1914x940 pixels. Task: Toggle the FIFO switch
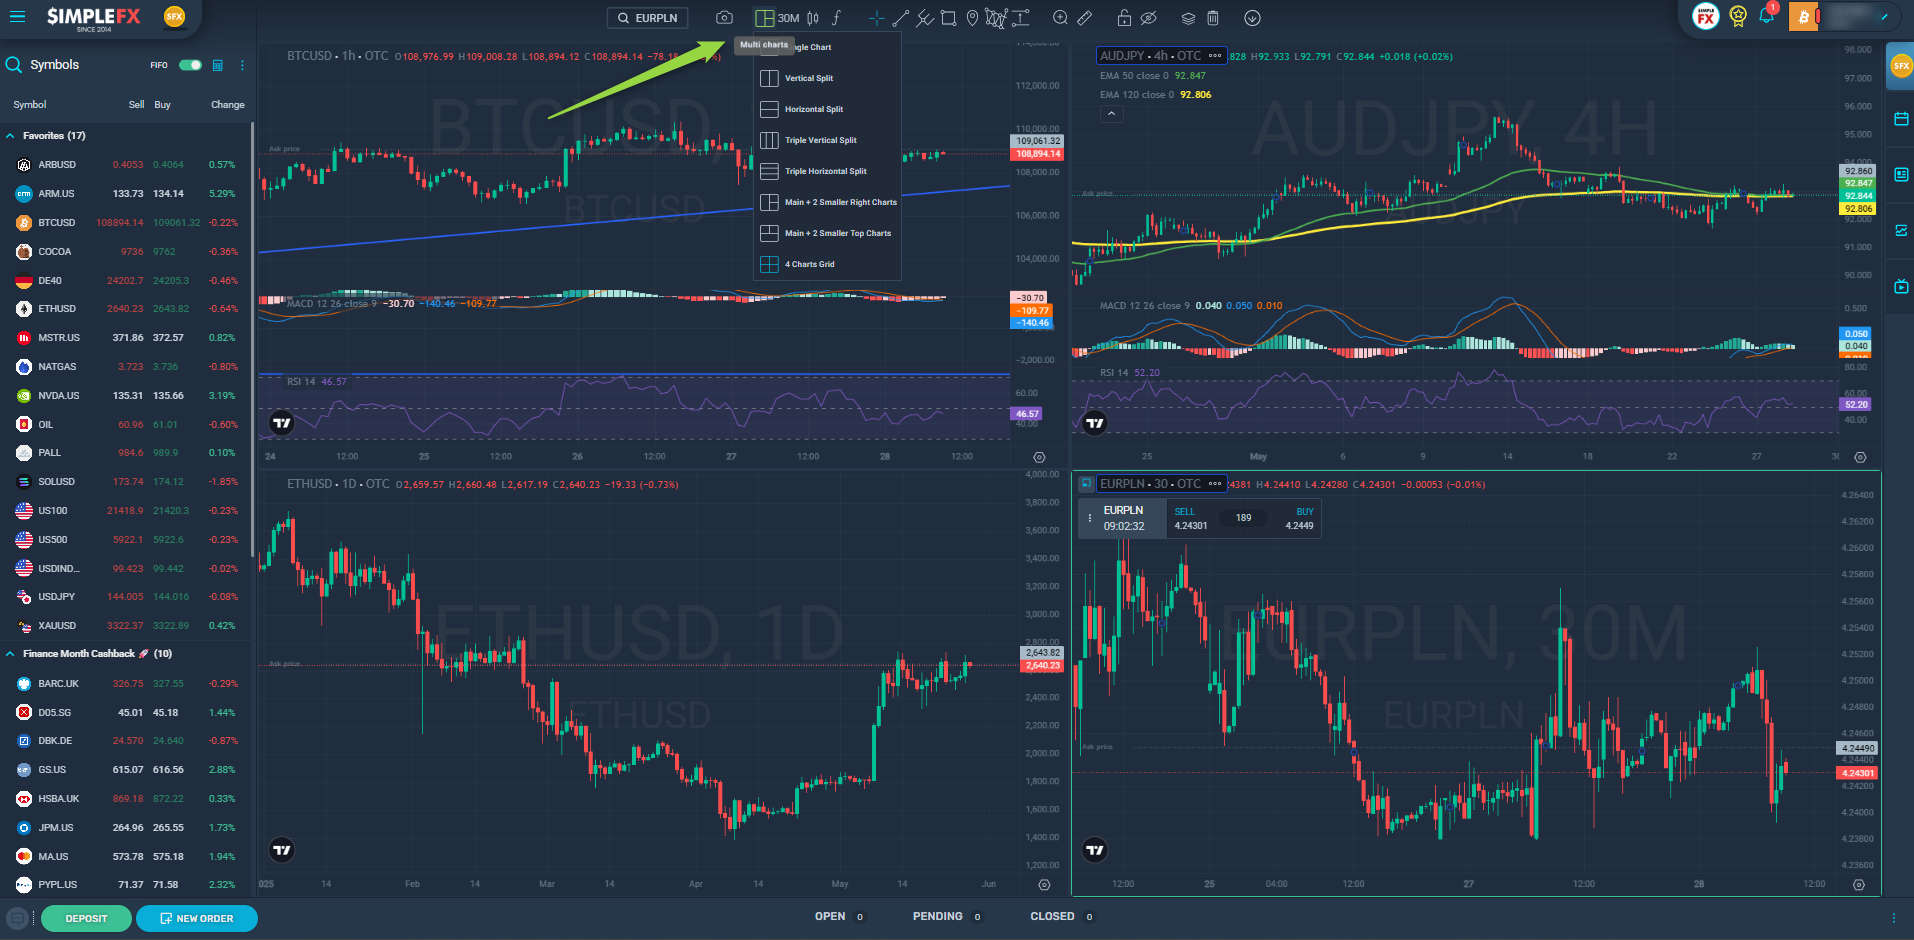coord(190,65)
